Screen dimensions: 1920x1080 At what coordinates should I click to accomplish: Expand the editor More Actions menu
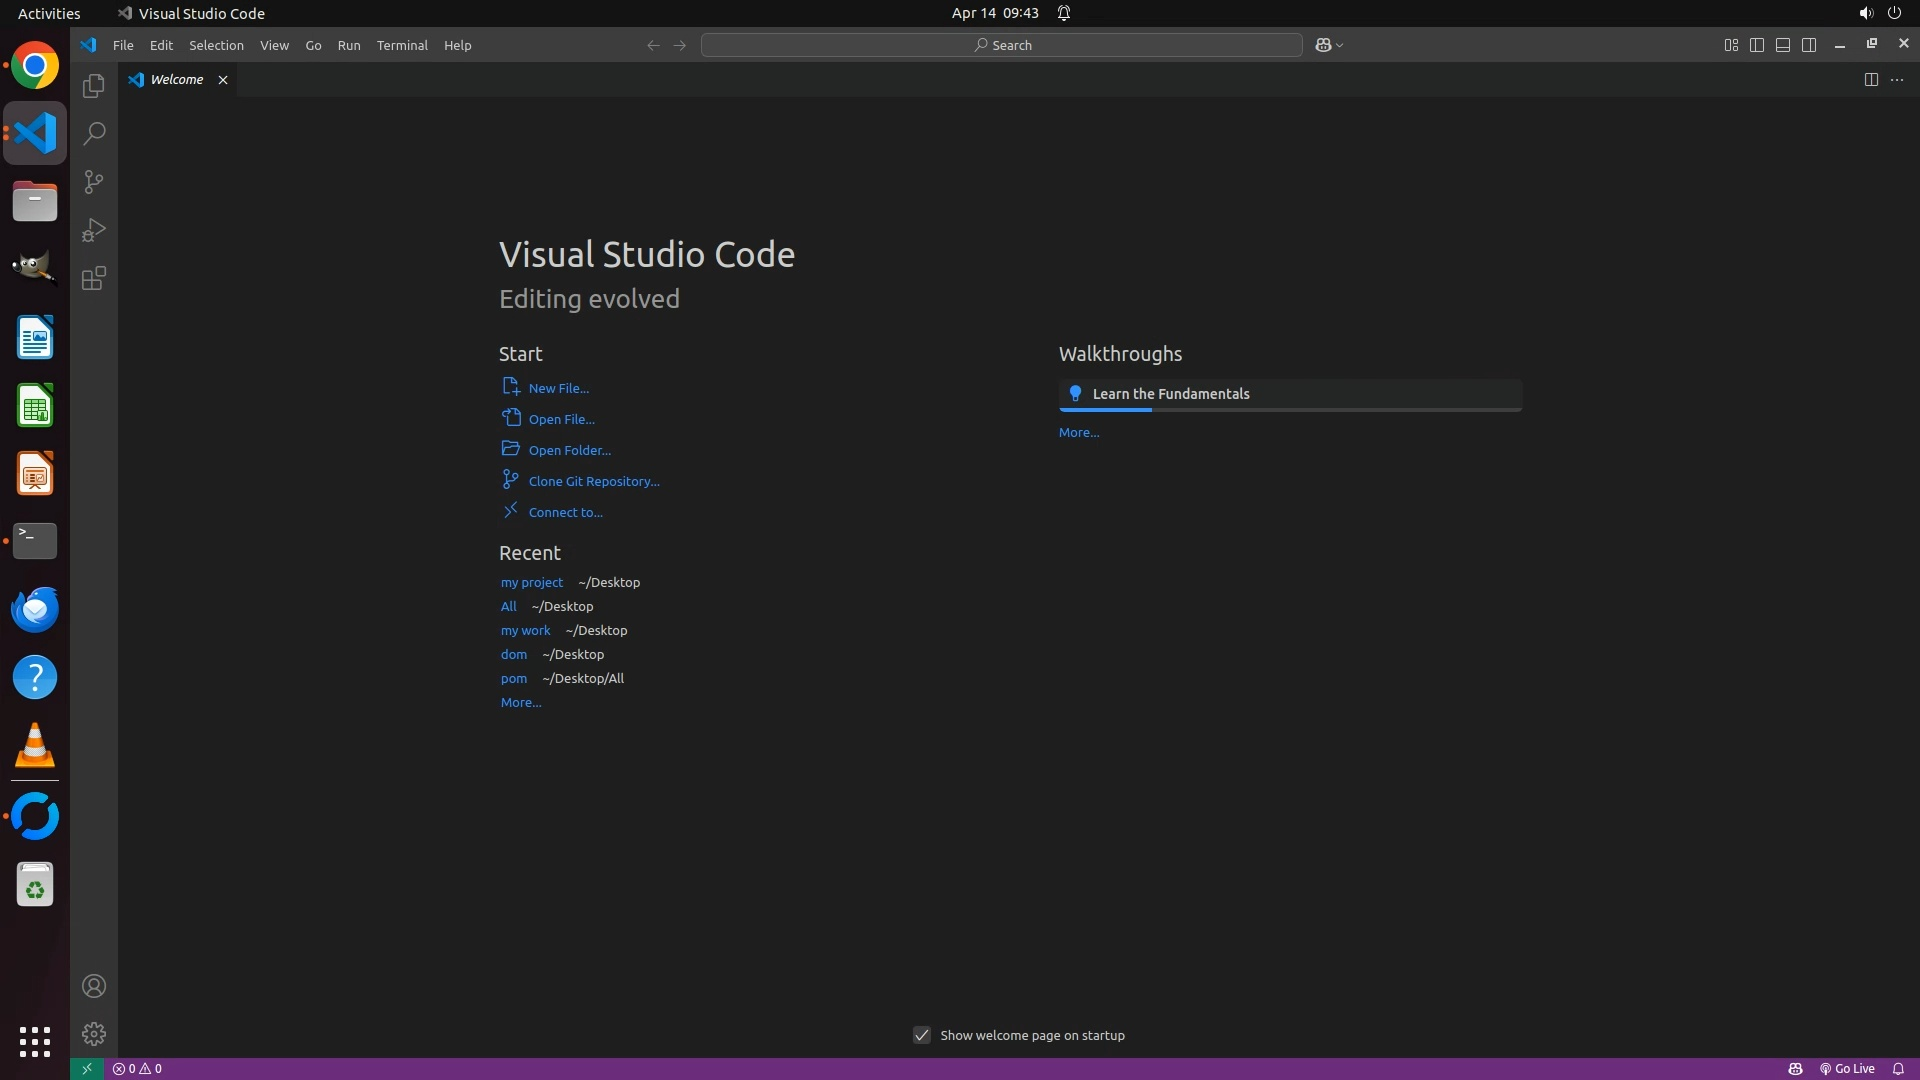tap(1897, 80)
